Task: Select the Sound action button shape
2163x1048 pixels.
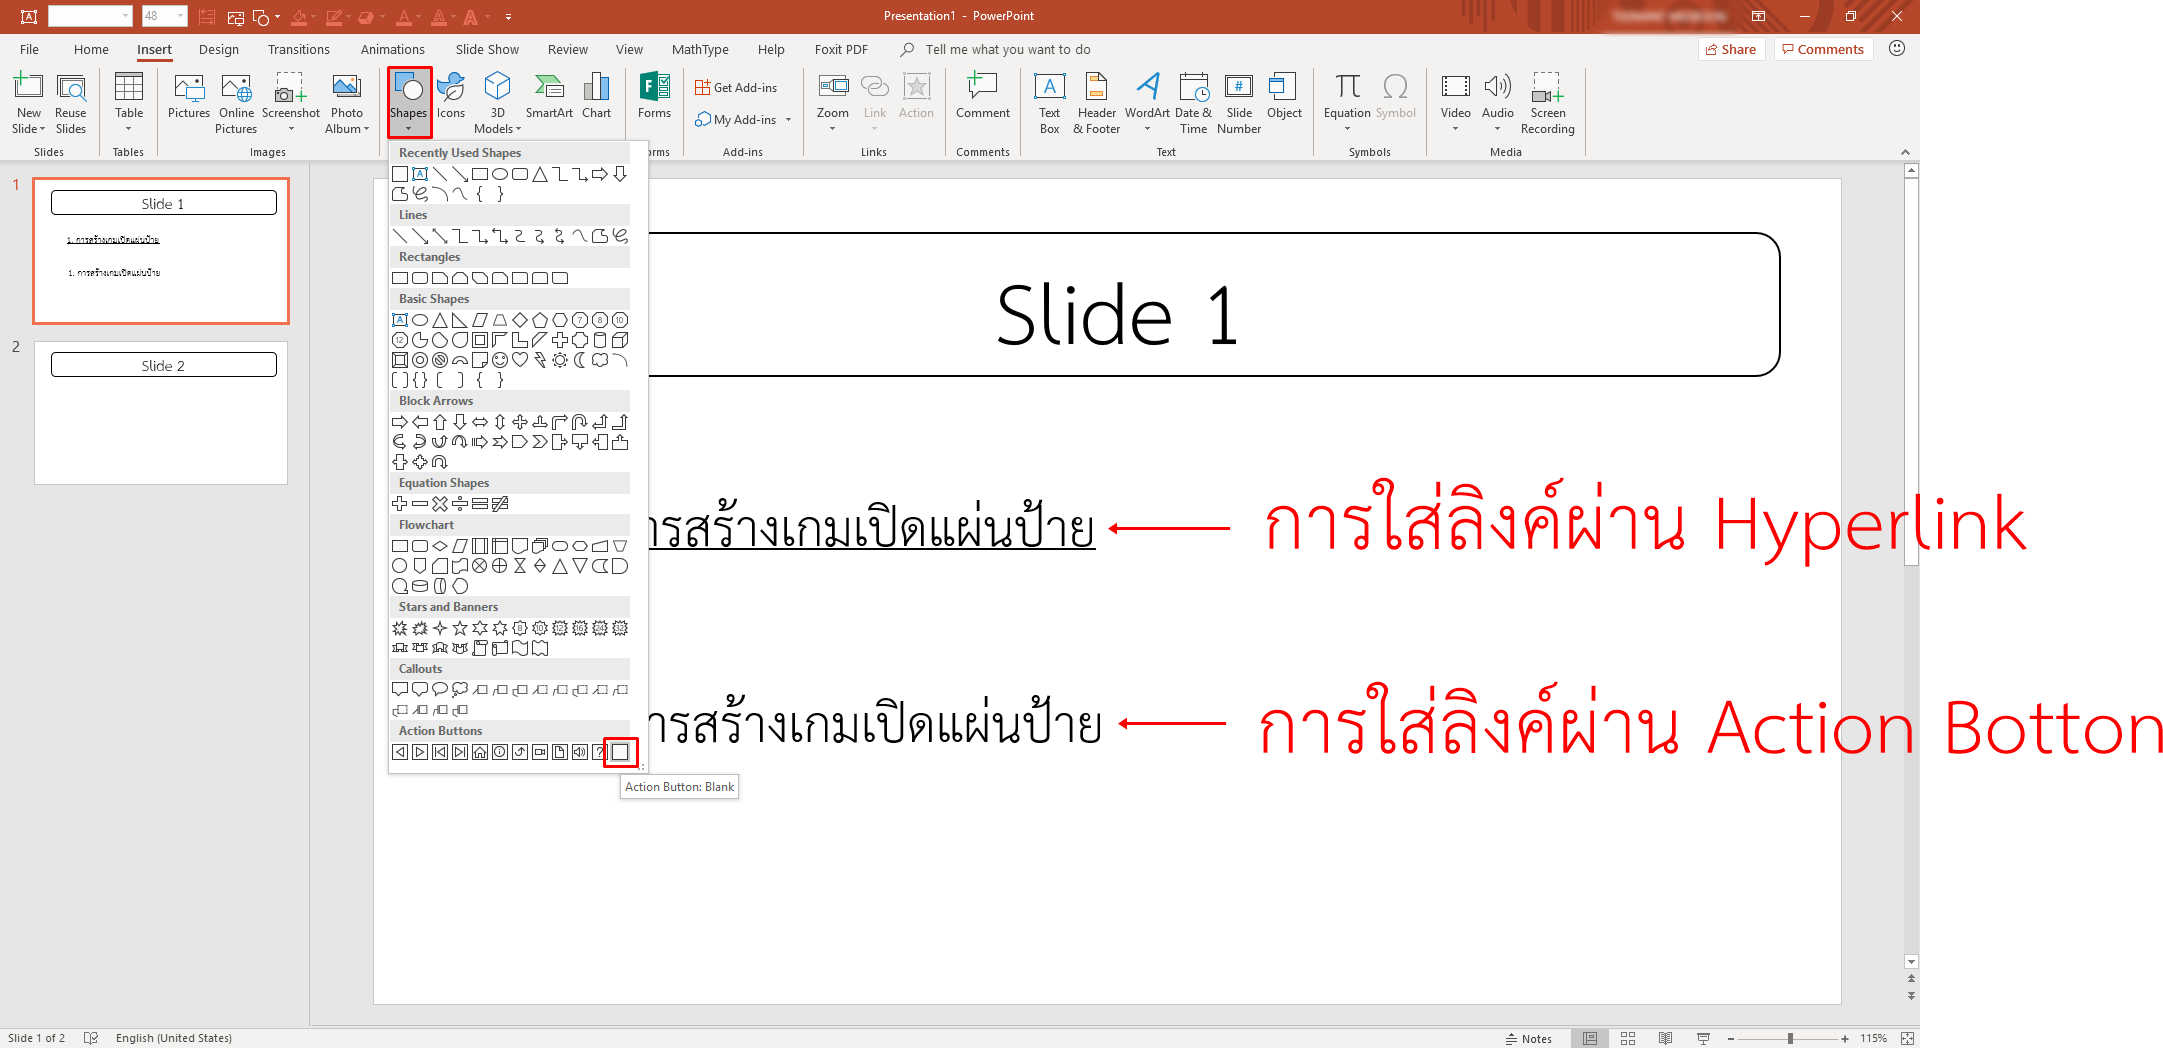Action: (580, 752)
